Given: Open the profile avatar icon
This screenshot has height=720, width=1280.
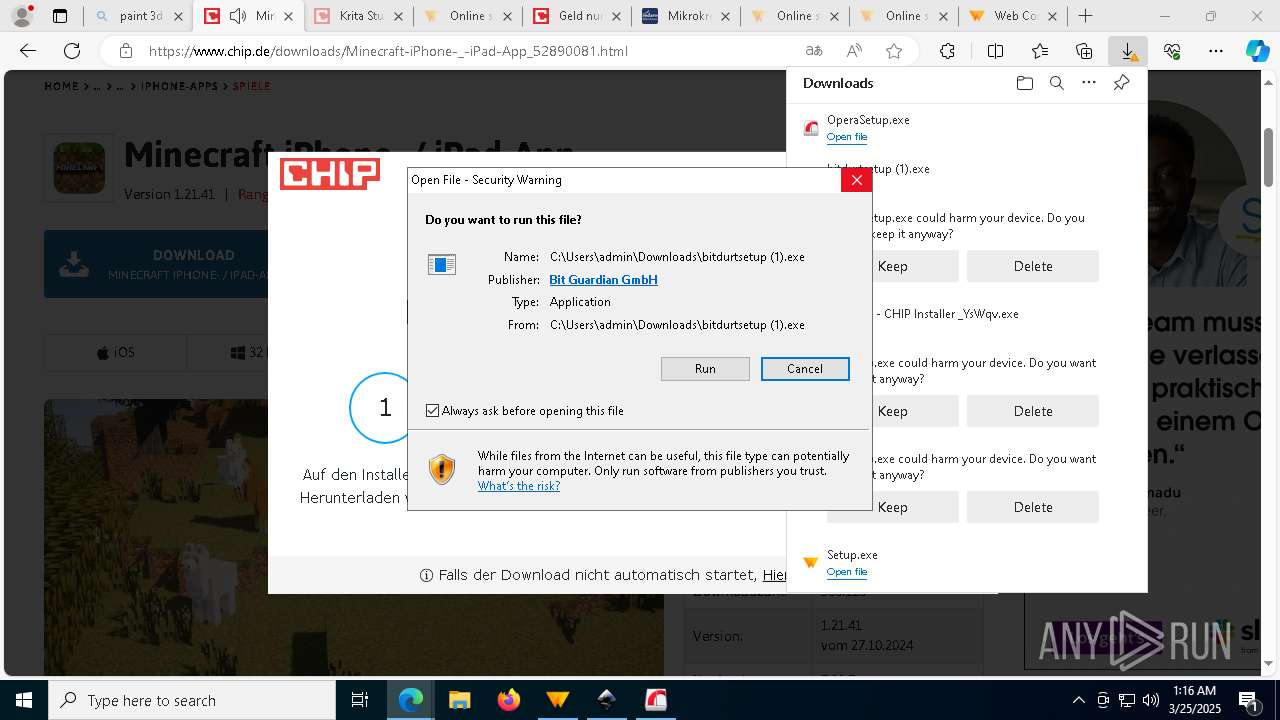Looking at the screenshot, I should point(22,16).
